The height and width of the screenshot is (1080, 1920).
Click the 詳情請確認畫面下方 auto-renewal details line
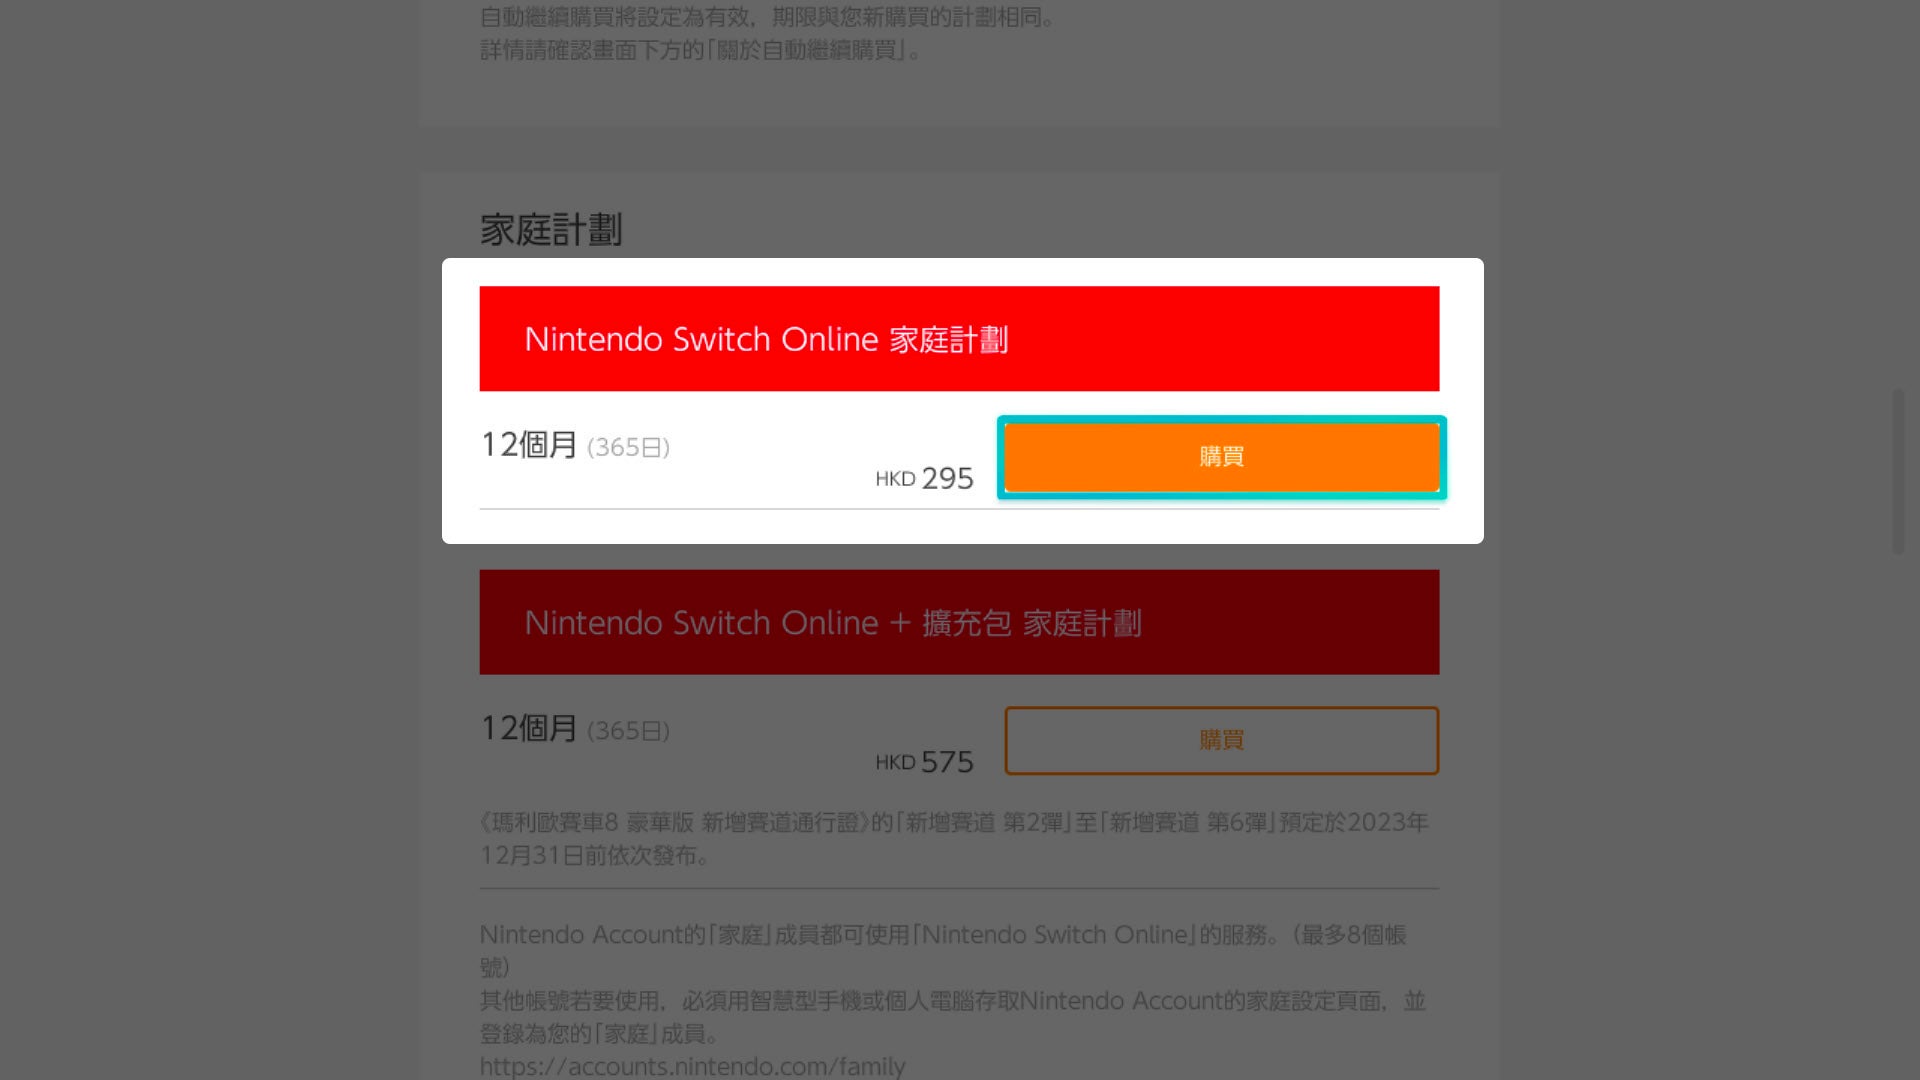click(700, 50)
